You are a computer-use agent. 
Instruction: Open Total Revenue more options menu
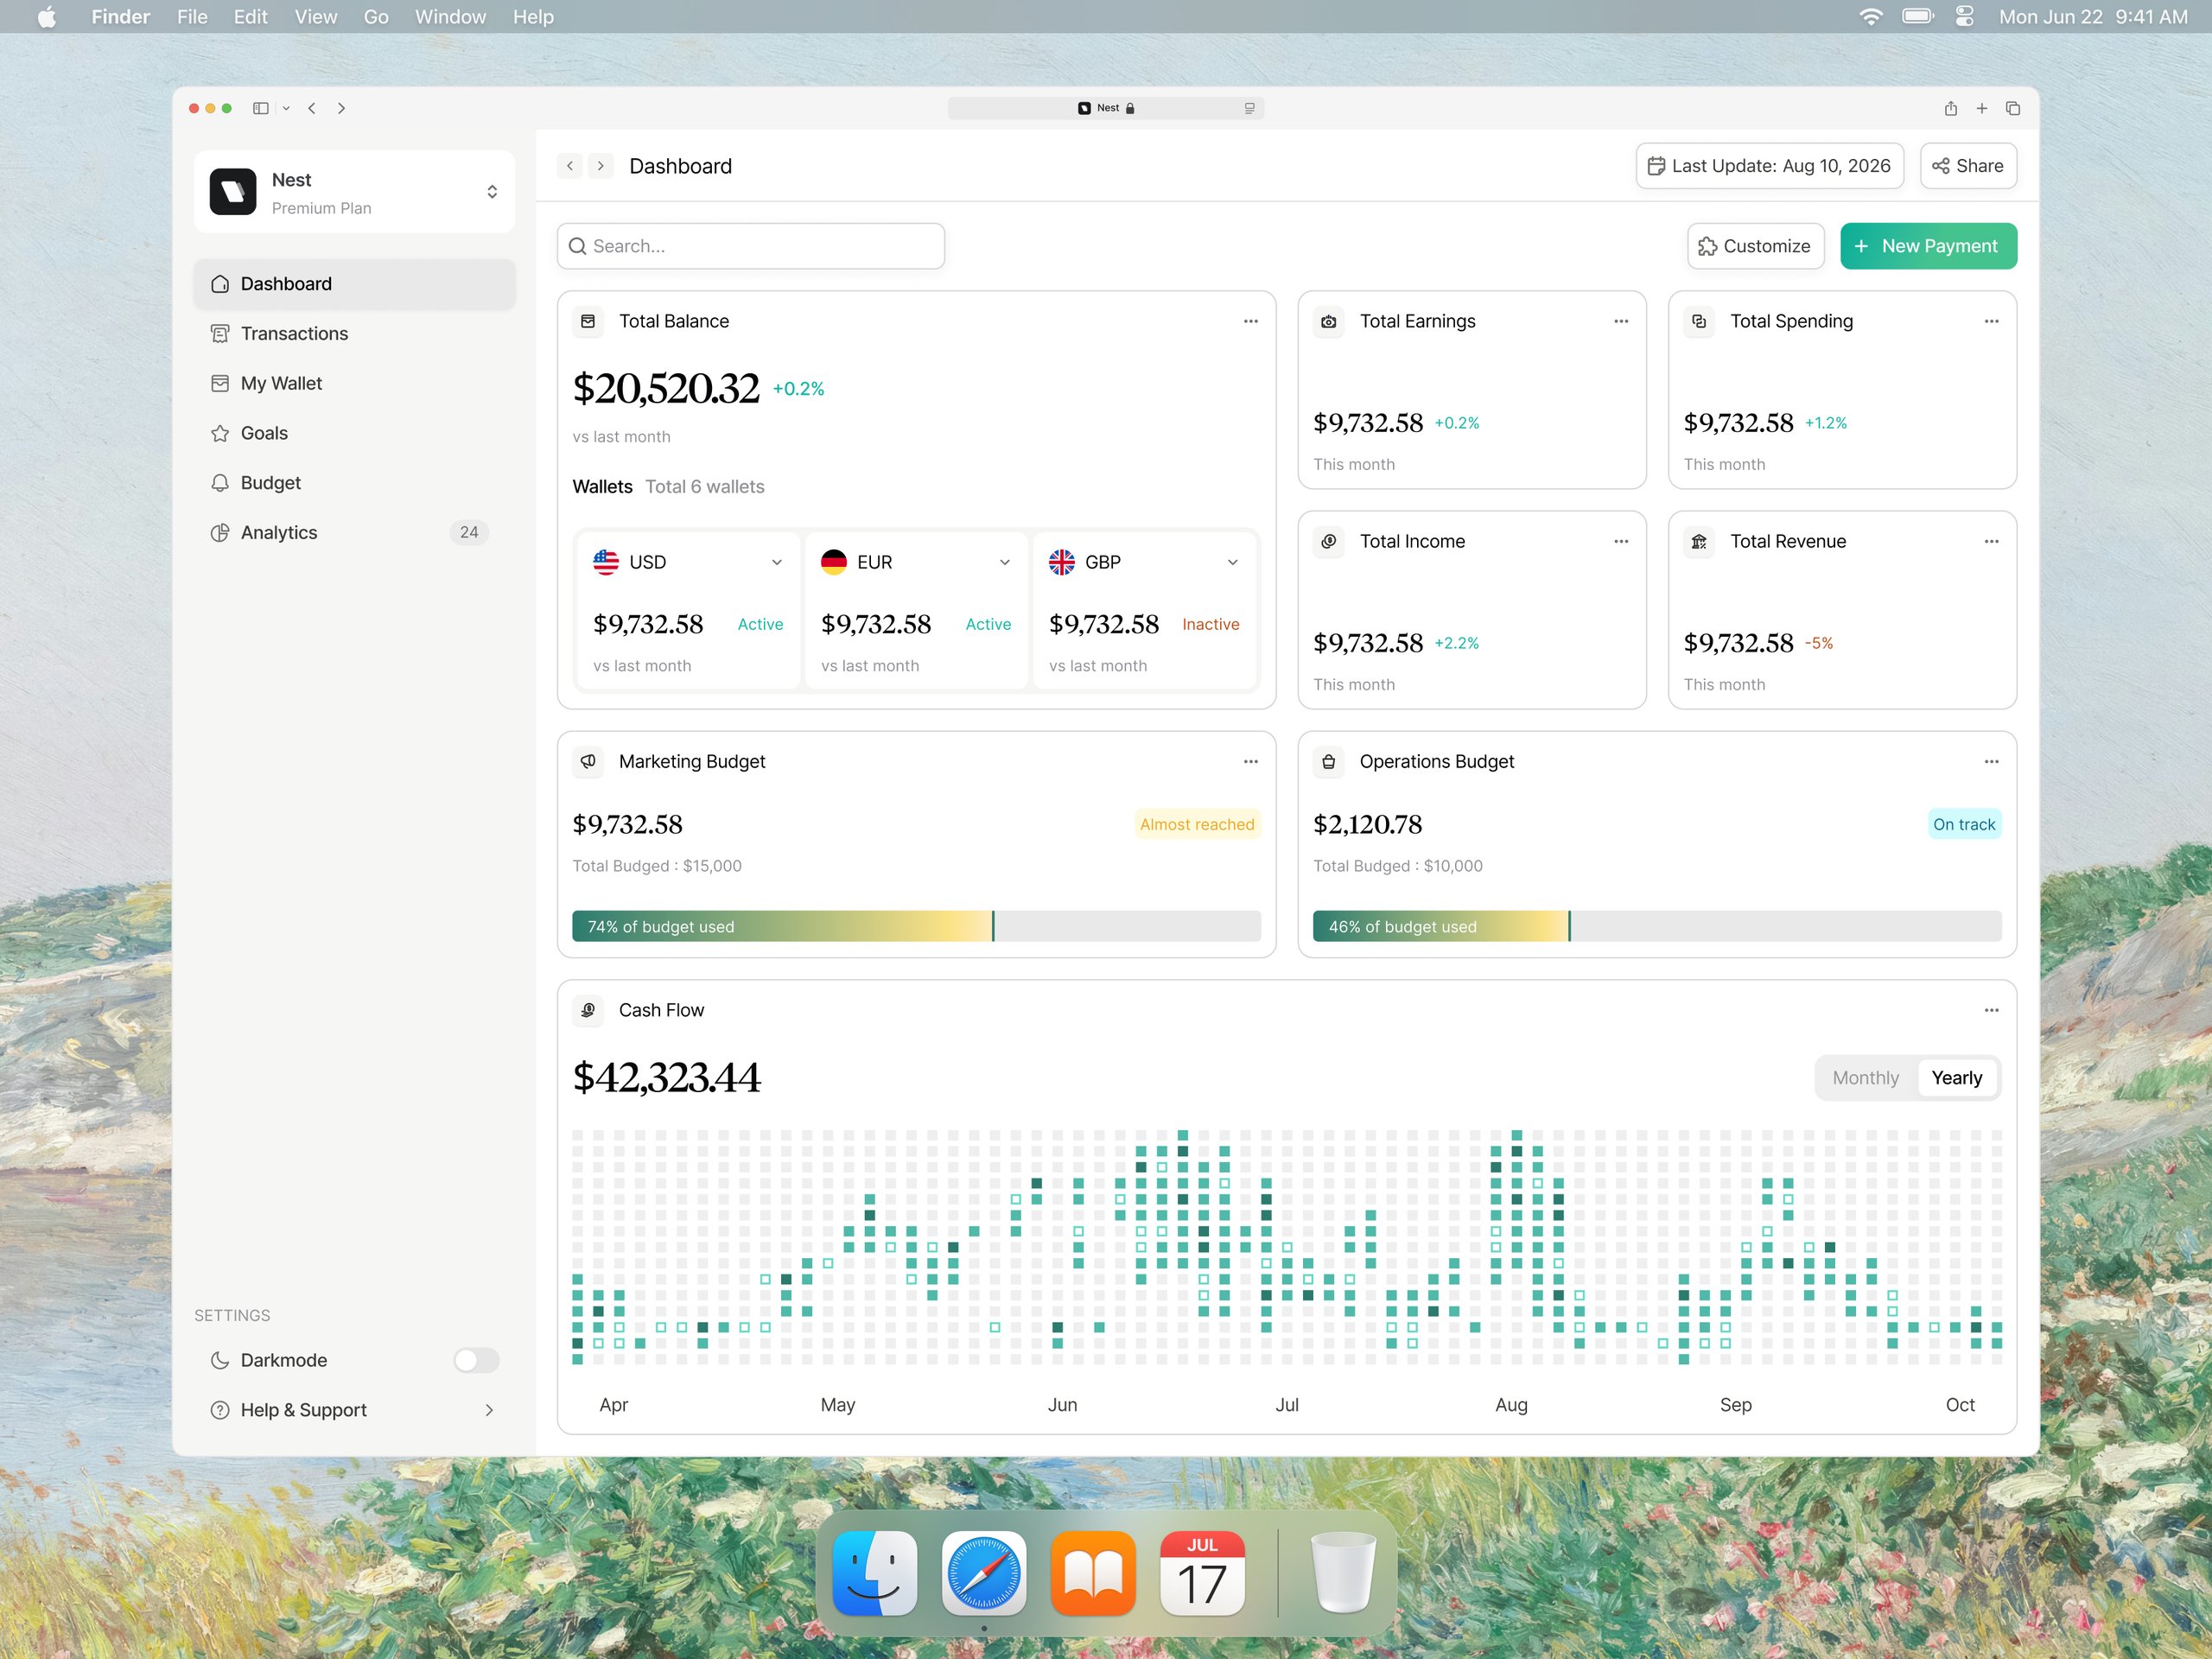tap(1991, 541)
